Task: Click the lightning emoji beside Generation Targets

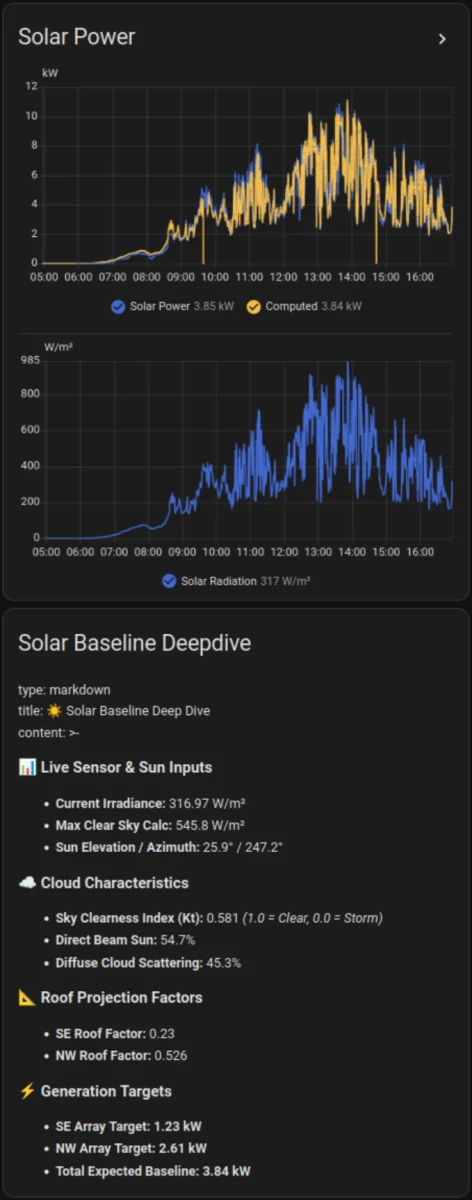Action: point(27,1091)
